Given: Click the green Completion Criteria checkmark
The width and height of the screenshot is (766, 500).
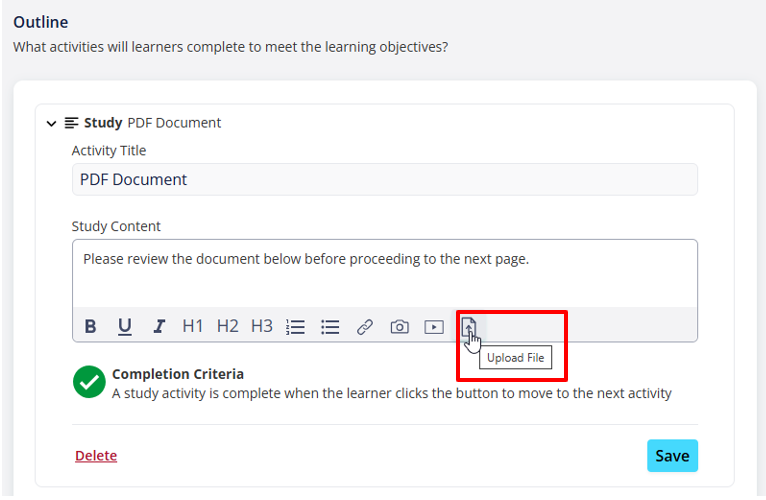Looking at the screenshot, I should coord(89,382).
